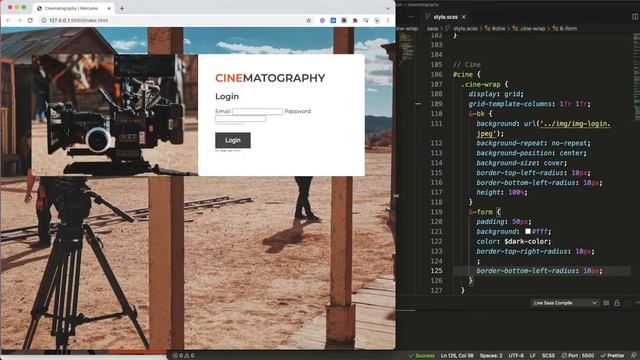This screenshot has width=640, height=360.
Task: Click the sass folder breadcrumb
Action: tap(432, 29)
